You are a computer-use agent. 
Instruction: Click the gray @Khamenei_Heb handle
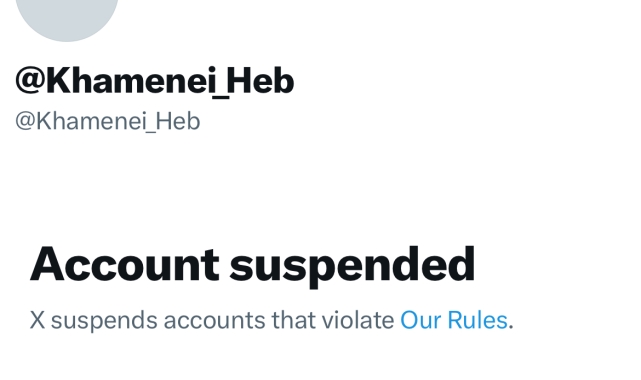coord(108,121)
